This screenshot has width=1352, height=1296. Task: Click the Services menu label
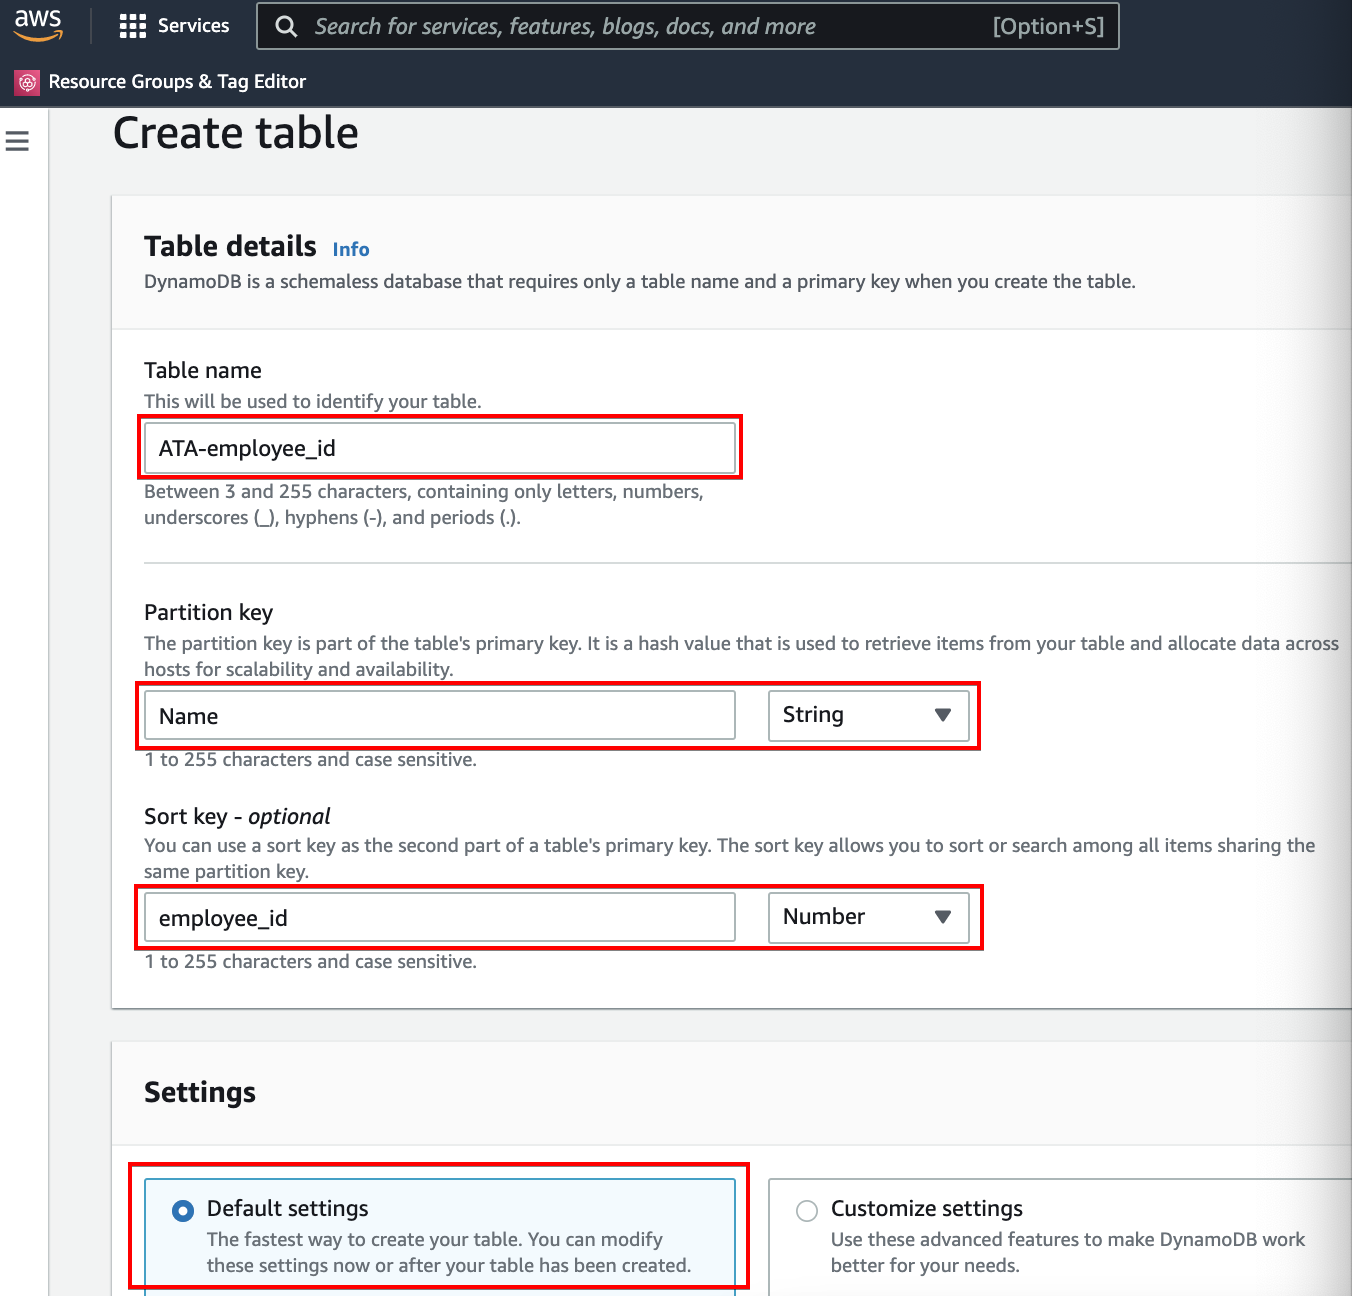[x=193, y=26]
